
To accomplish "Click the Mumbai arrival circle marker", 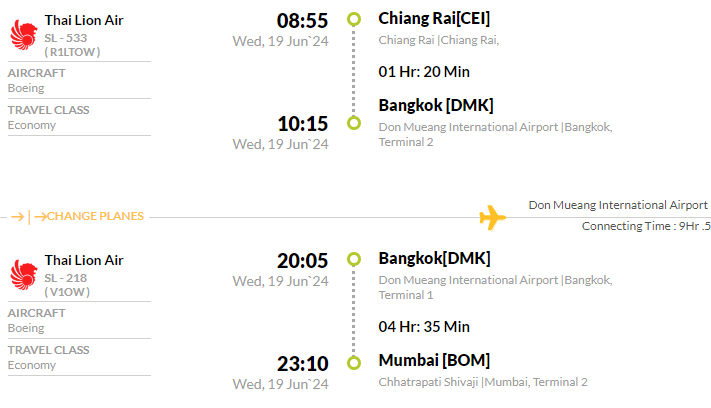I will pos(354,363).
